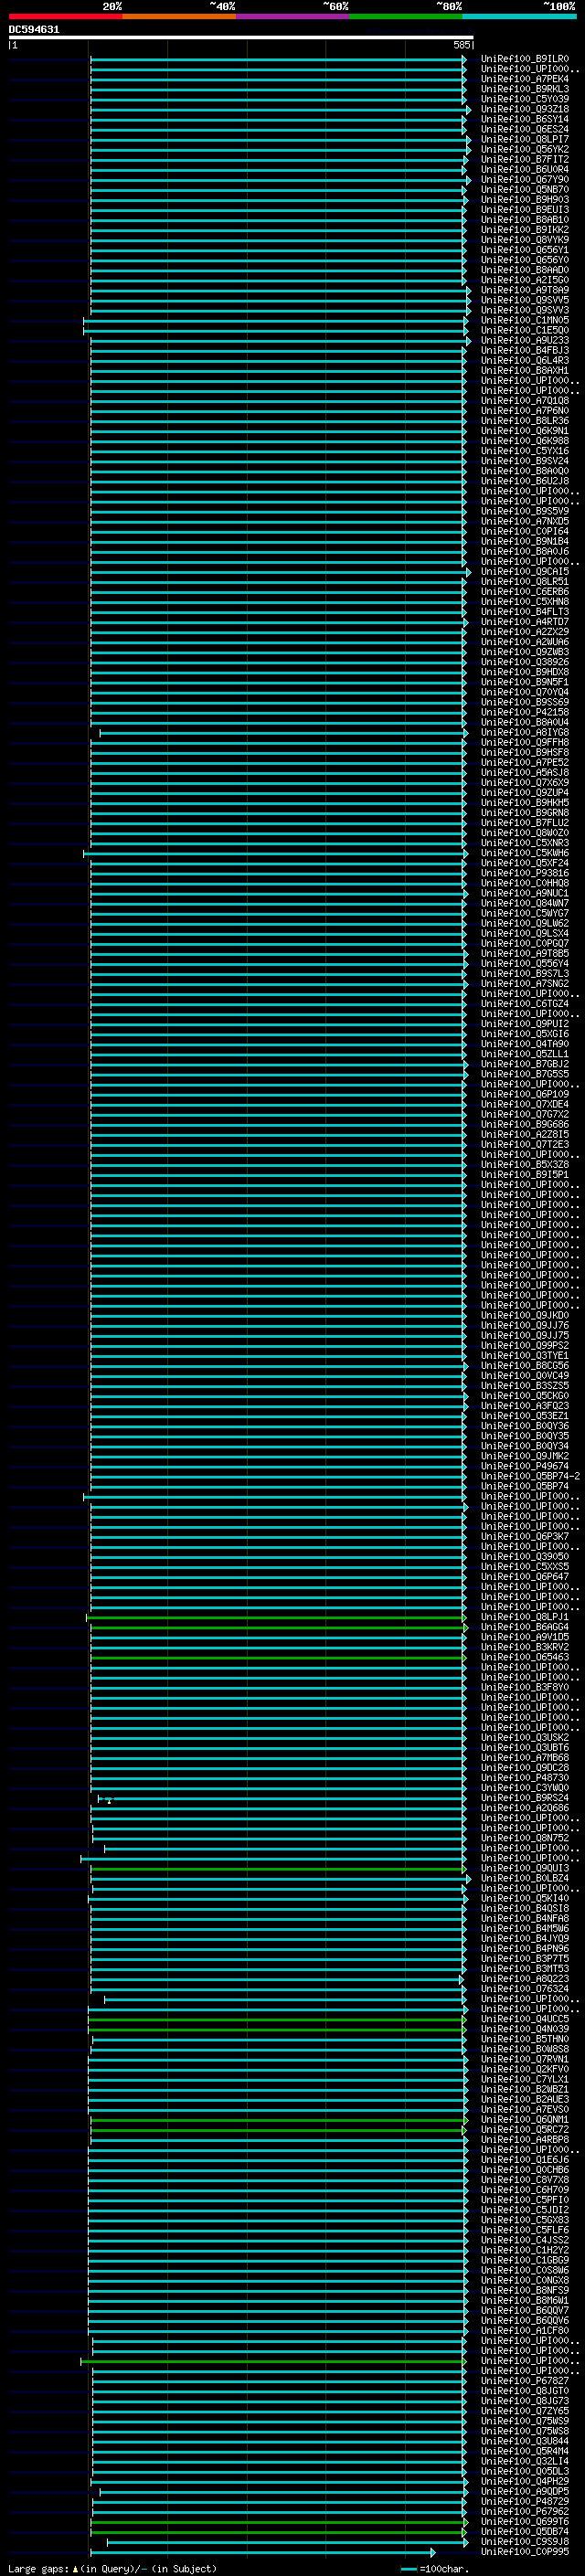This screenshot has height=2576, width=585.
Task: Open hit UniRef100_B9RKL3
Action: 524,89
